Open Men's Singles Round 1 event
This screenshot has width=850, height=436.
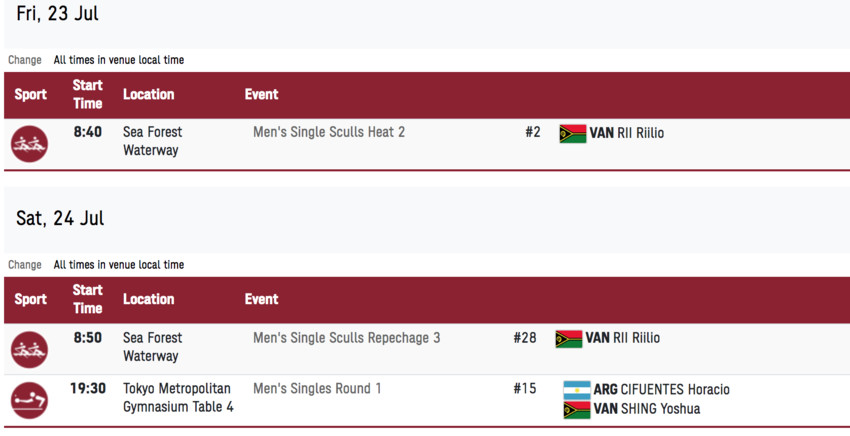(317, 389)
